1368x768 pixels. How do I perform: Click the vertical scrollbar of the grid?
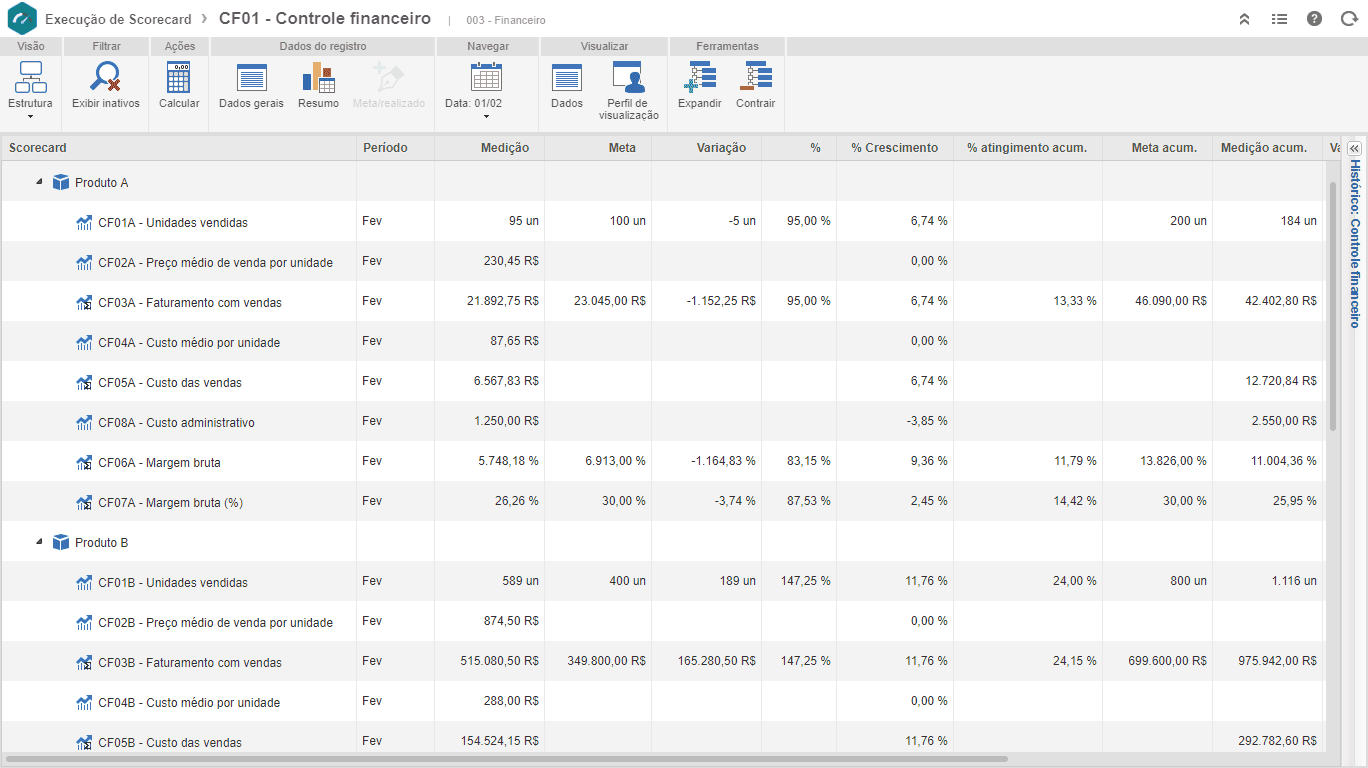(x=1332, y=306)
